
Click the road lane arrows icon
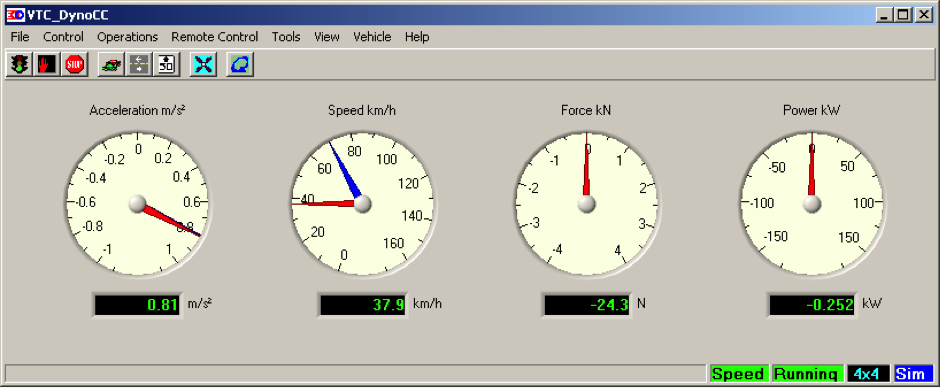[x=139, y=64]
